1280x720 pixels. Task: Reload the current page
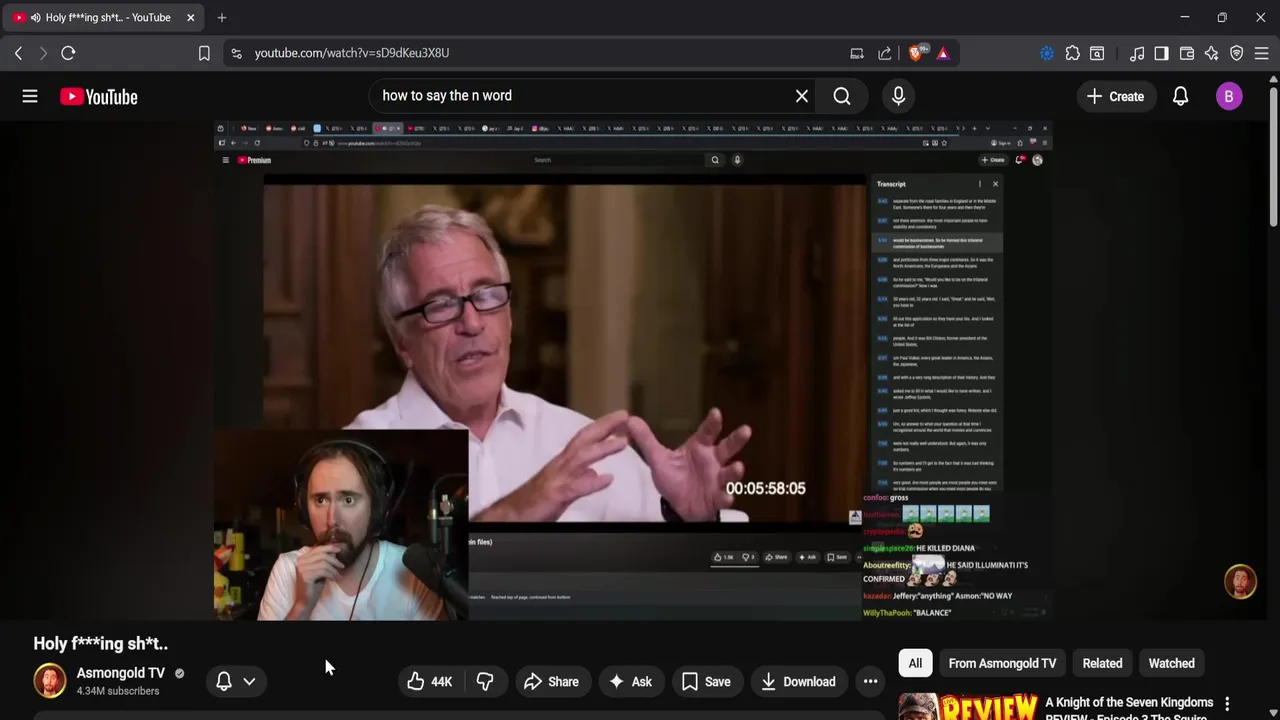[68, 53]
